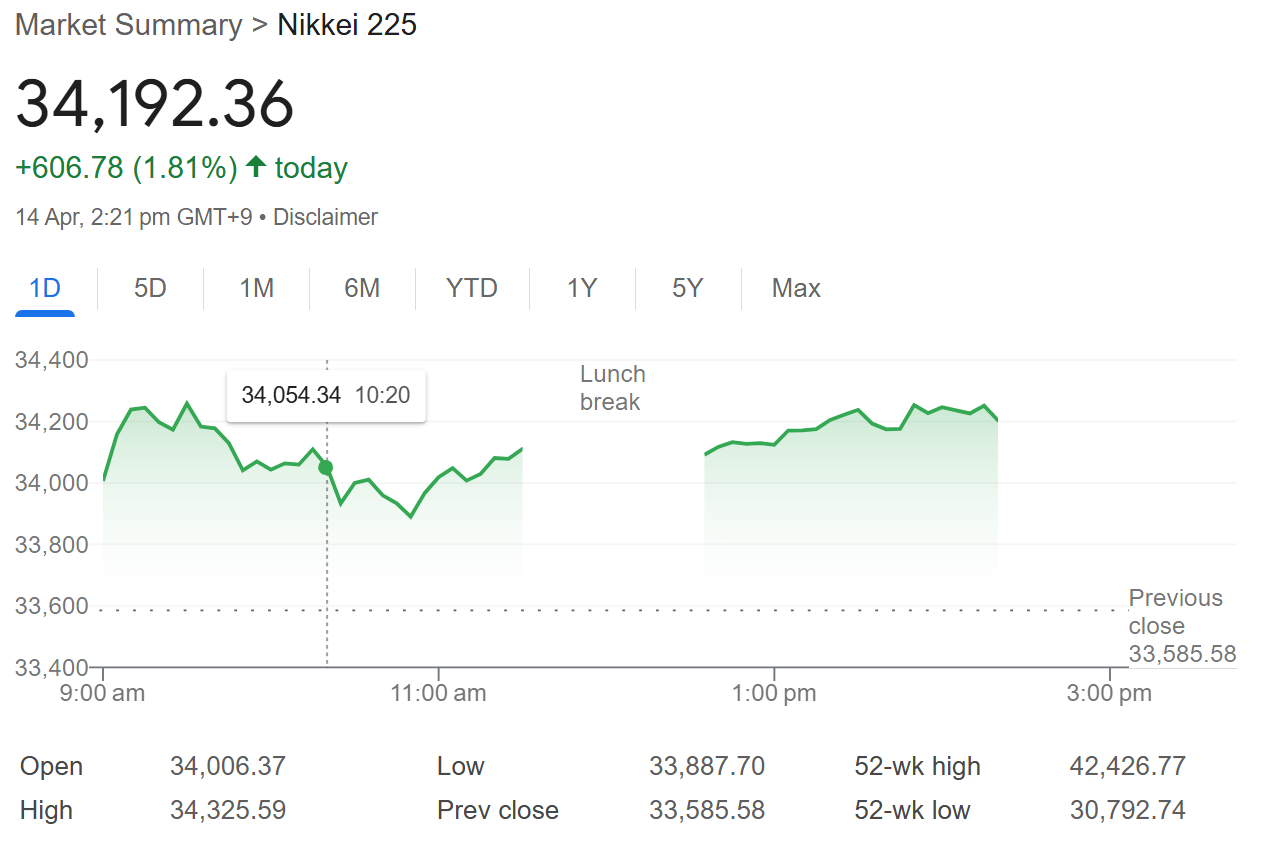Image resolution: width=1269 pixels, height=855 pixels.
Task: Click the Disclaimer link
Action: pyautogui.click(x=325, y=217)
